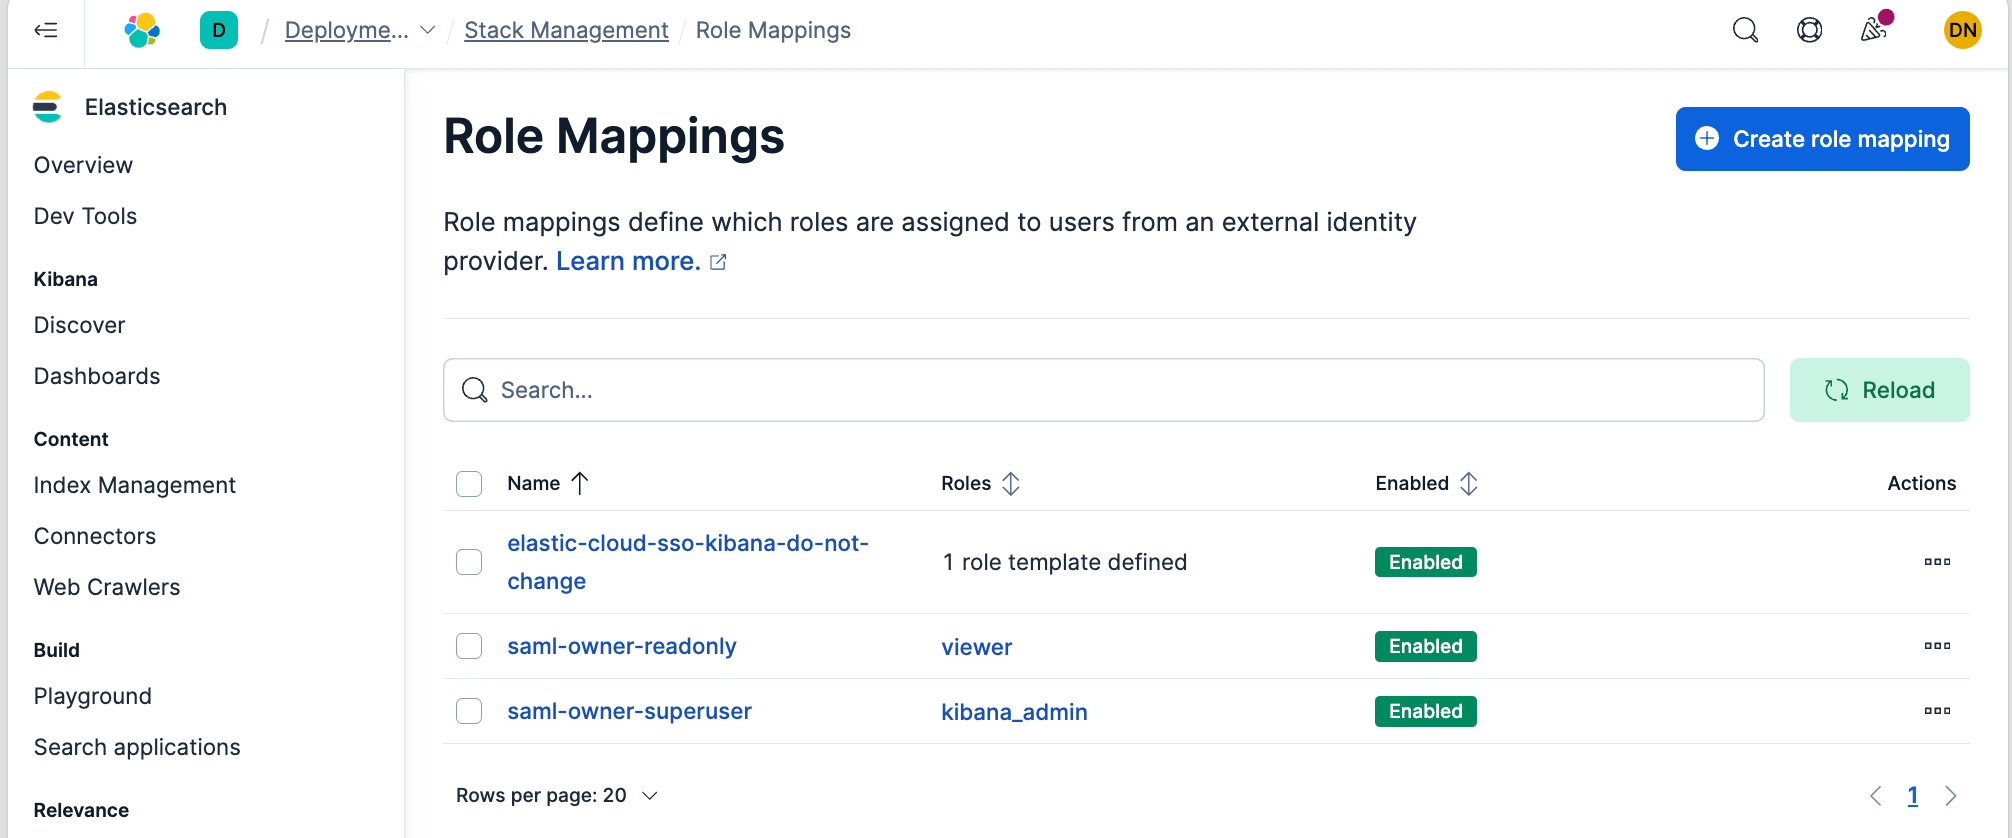Click the Elasticsearch logo in sidebar

tap(47, 107)
